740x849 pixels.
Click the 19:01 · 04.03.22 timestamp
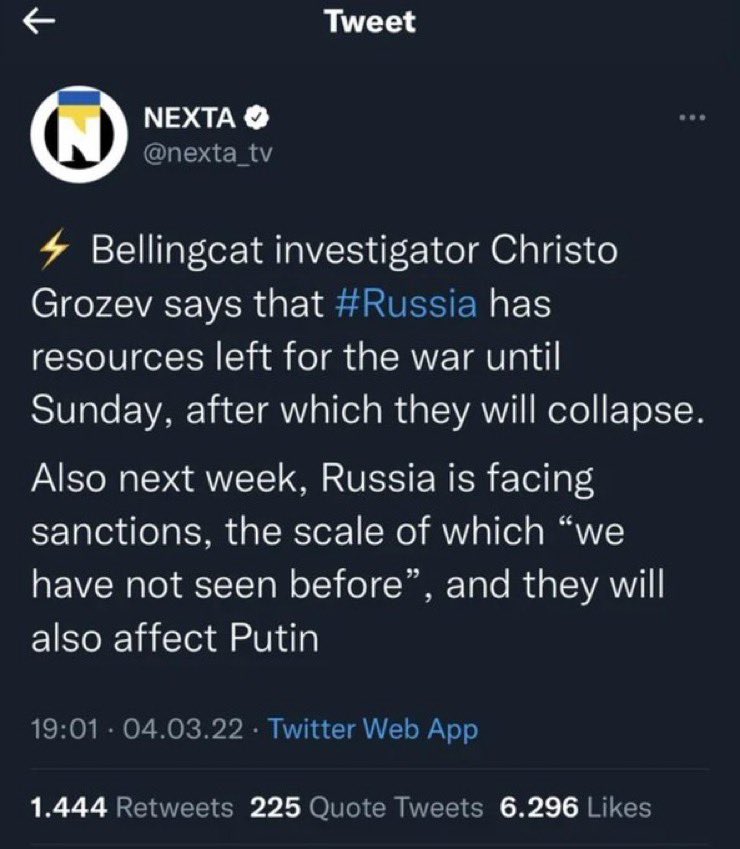[x=137, y=729]
